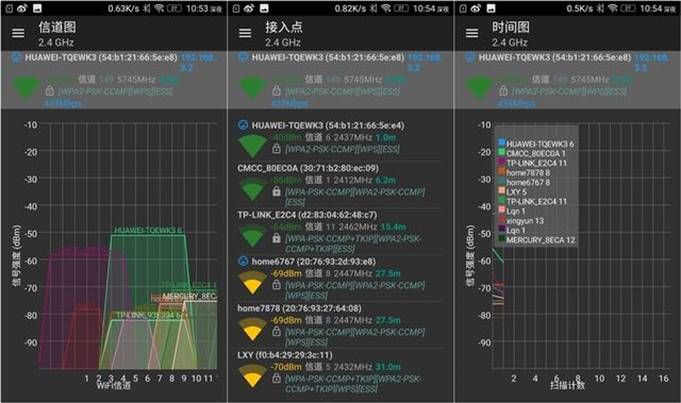This screenshot has height=403, width=681.
Task: Open the home6767 (20:76:93:2d:93:e8) access point entry
Action: tap(340, 278)
